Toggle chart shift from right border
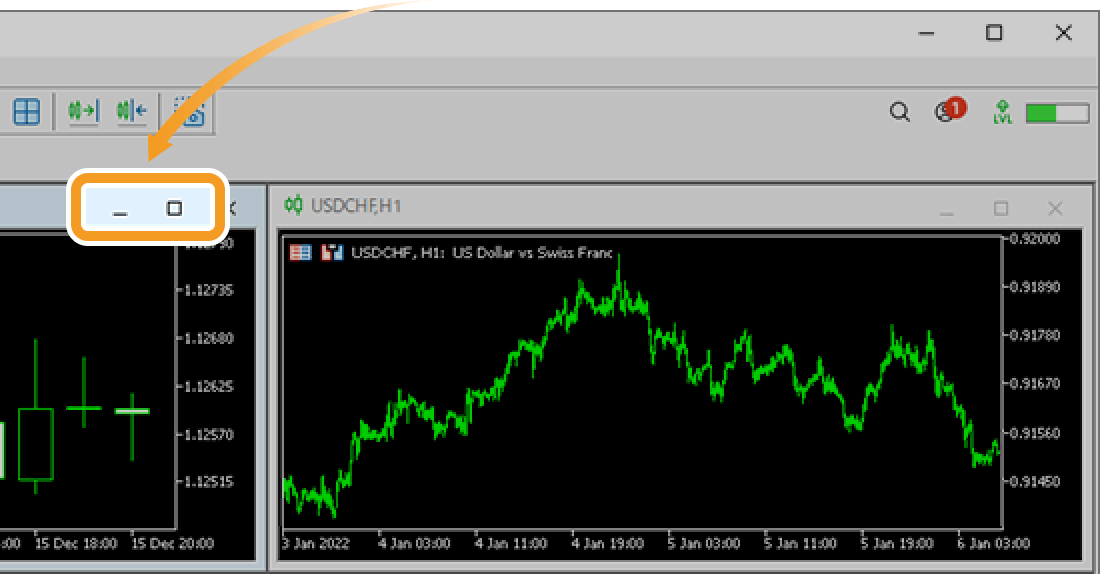The image size is (1100, 574). point(131,111)
